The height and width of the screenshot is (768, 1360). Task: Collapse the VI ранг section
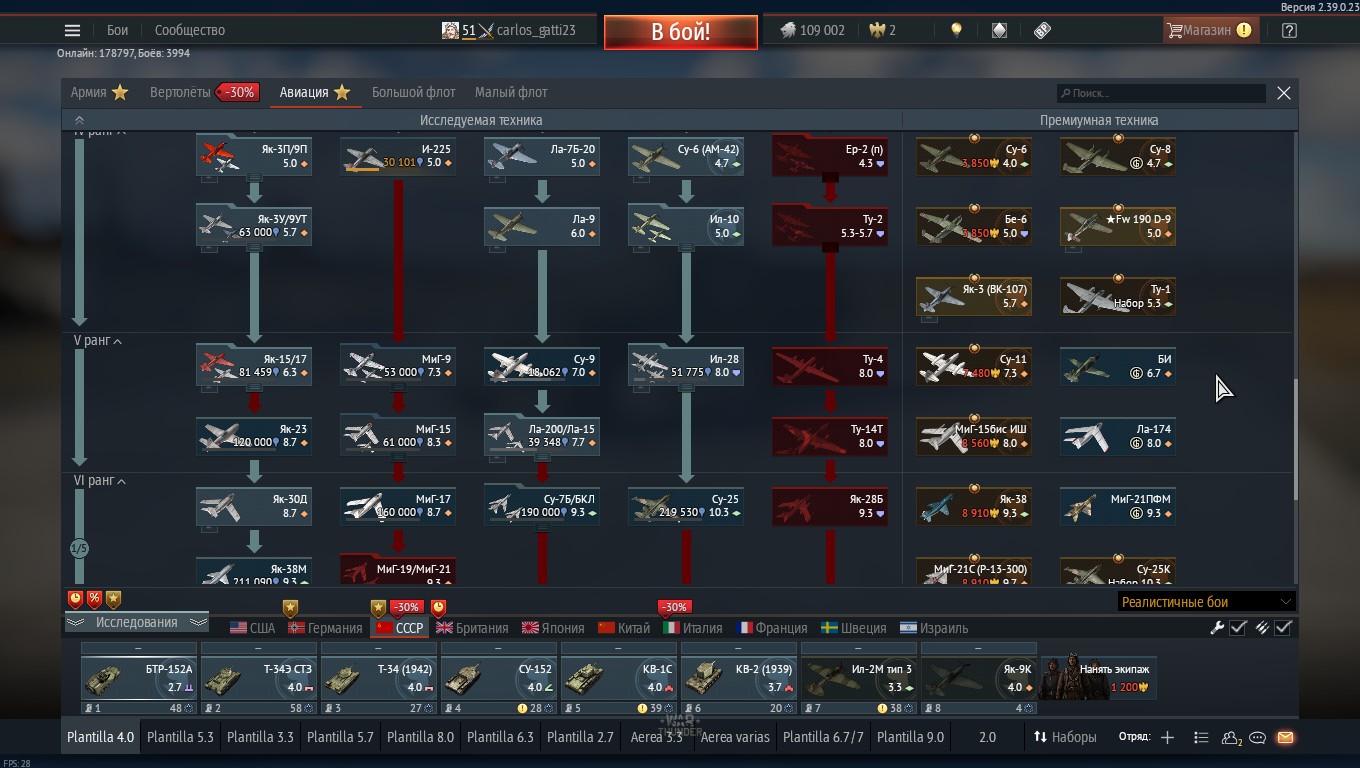point(100,481)
